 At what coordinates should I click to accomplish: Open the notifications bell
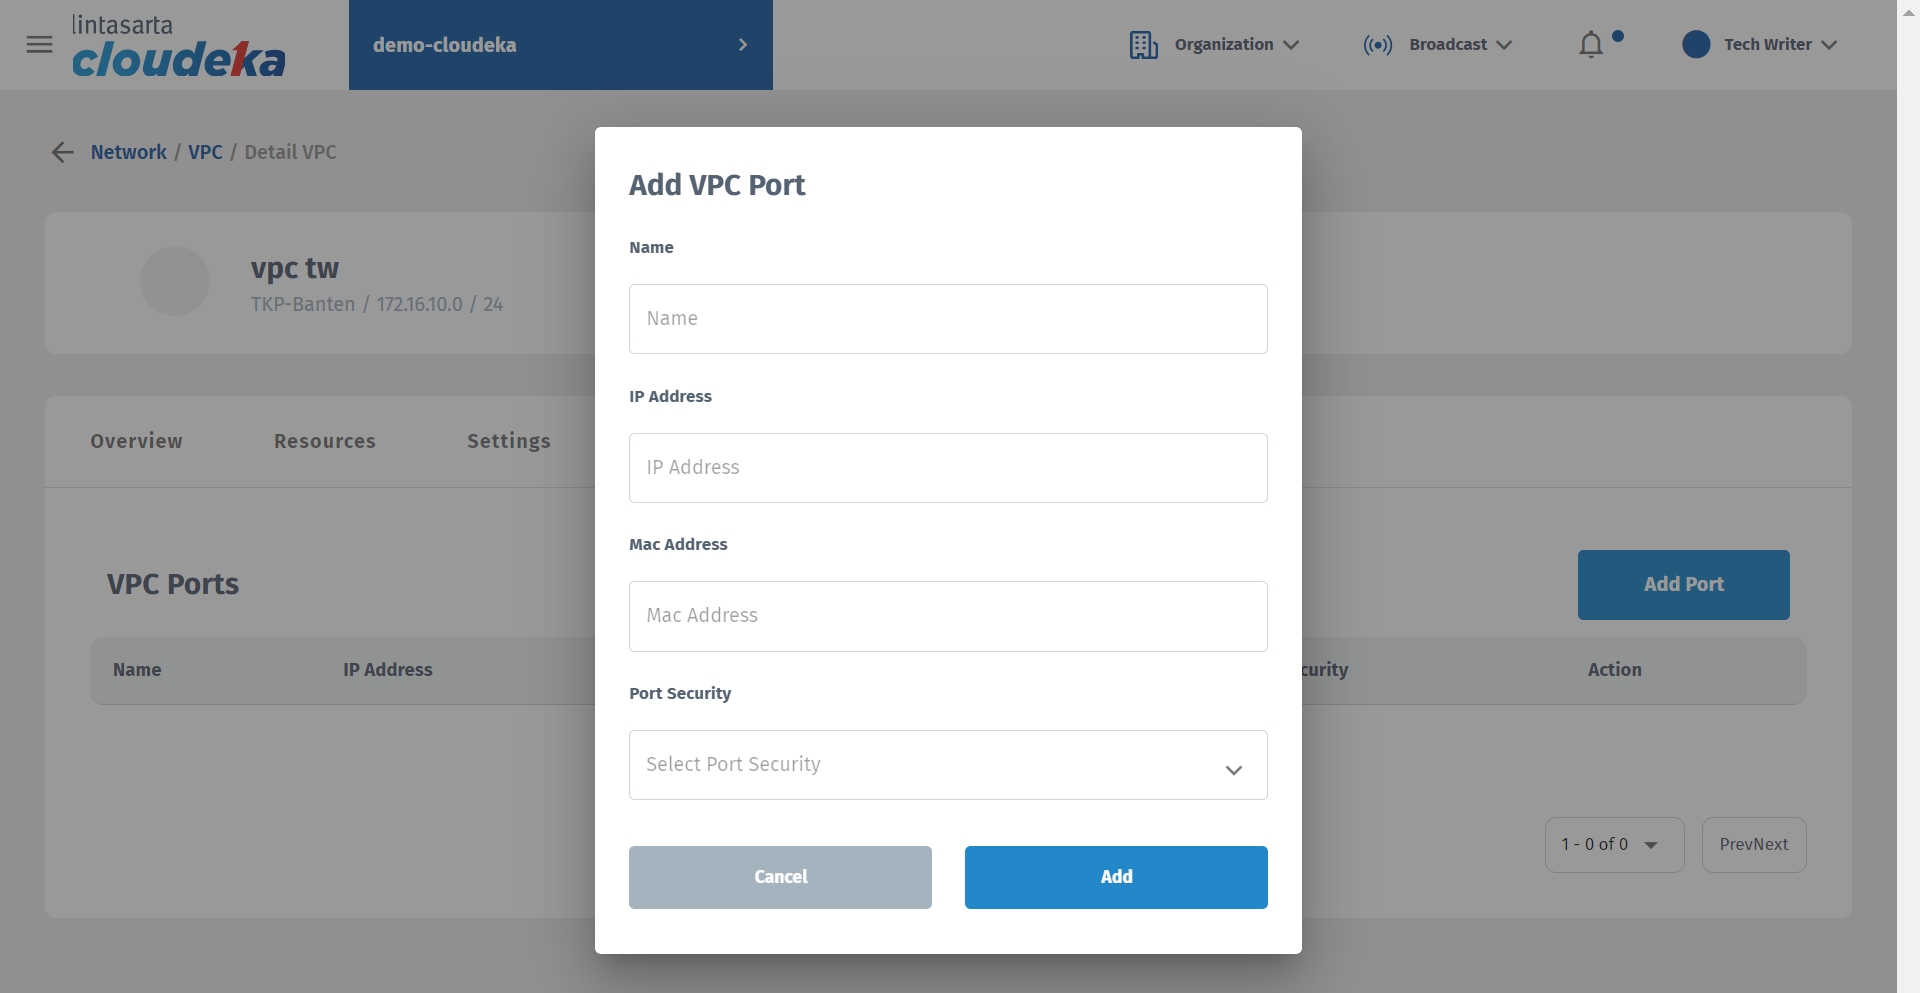click(1591, 45)
